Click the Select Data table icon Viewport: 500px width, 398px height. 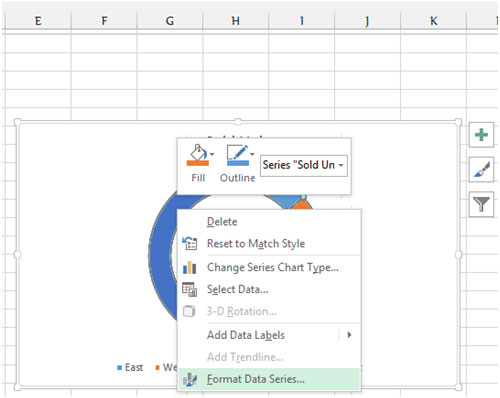190,289
